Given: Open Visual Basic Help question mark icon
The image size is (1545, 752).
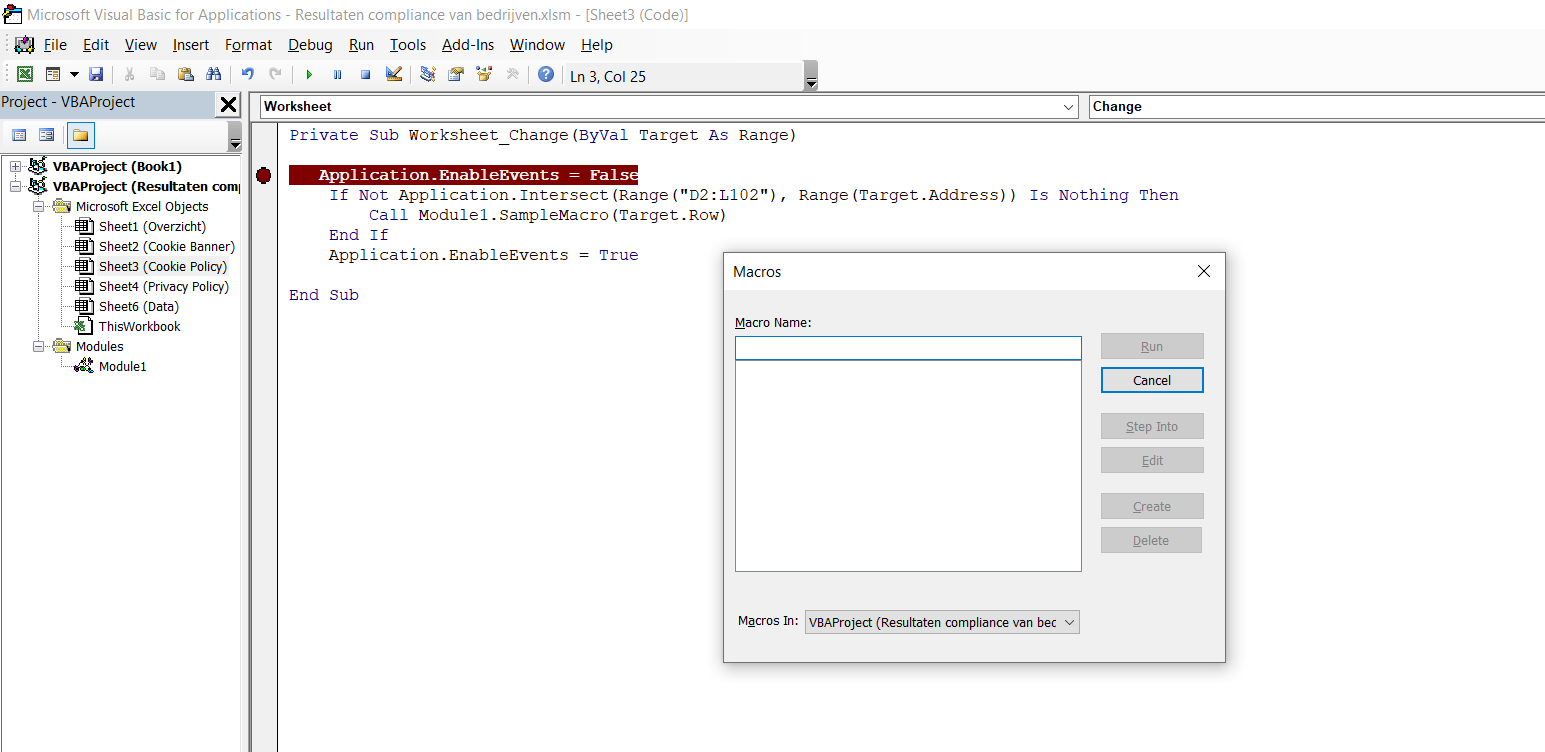Looking at the screenshot, I should point(546,75).
